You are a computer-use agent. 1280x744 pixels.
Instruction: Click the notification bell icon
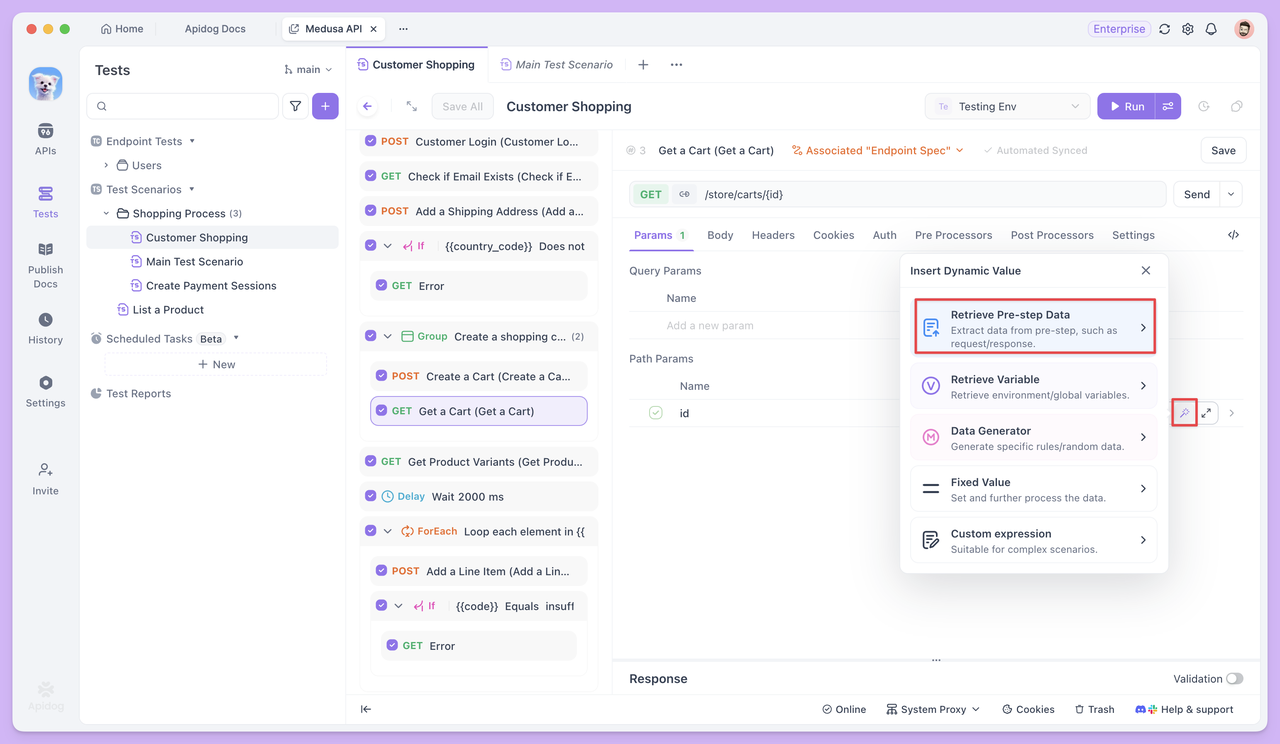click(1211, 29)
